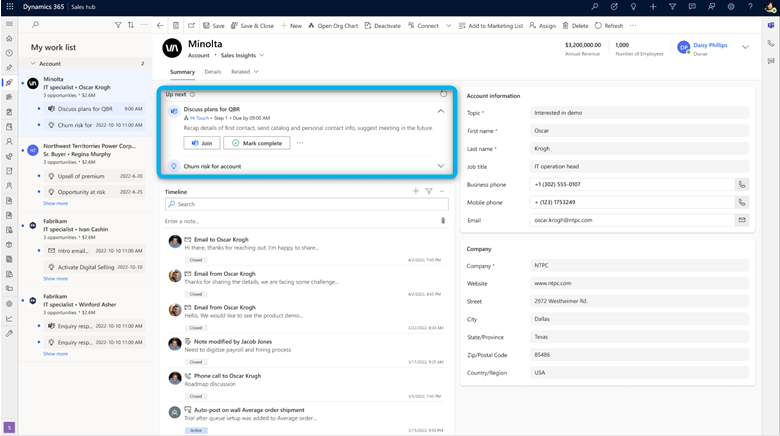Open the help question mark icon
This screenshot has height=436, width=780.
tap(750, 6)
